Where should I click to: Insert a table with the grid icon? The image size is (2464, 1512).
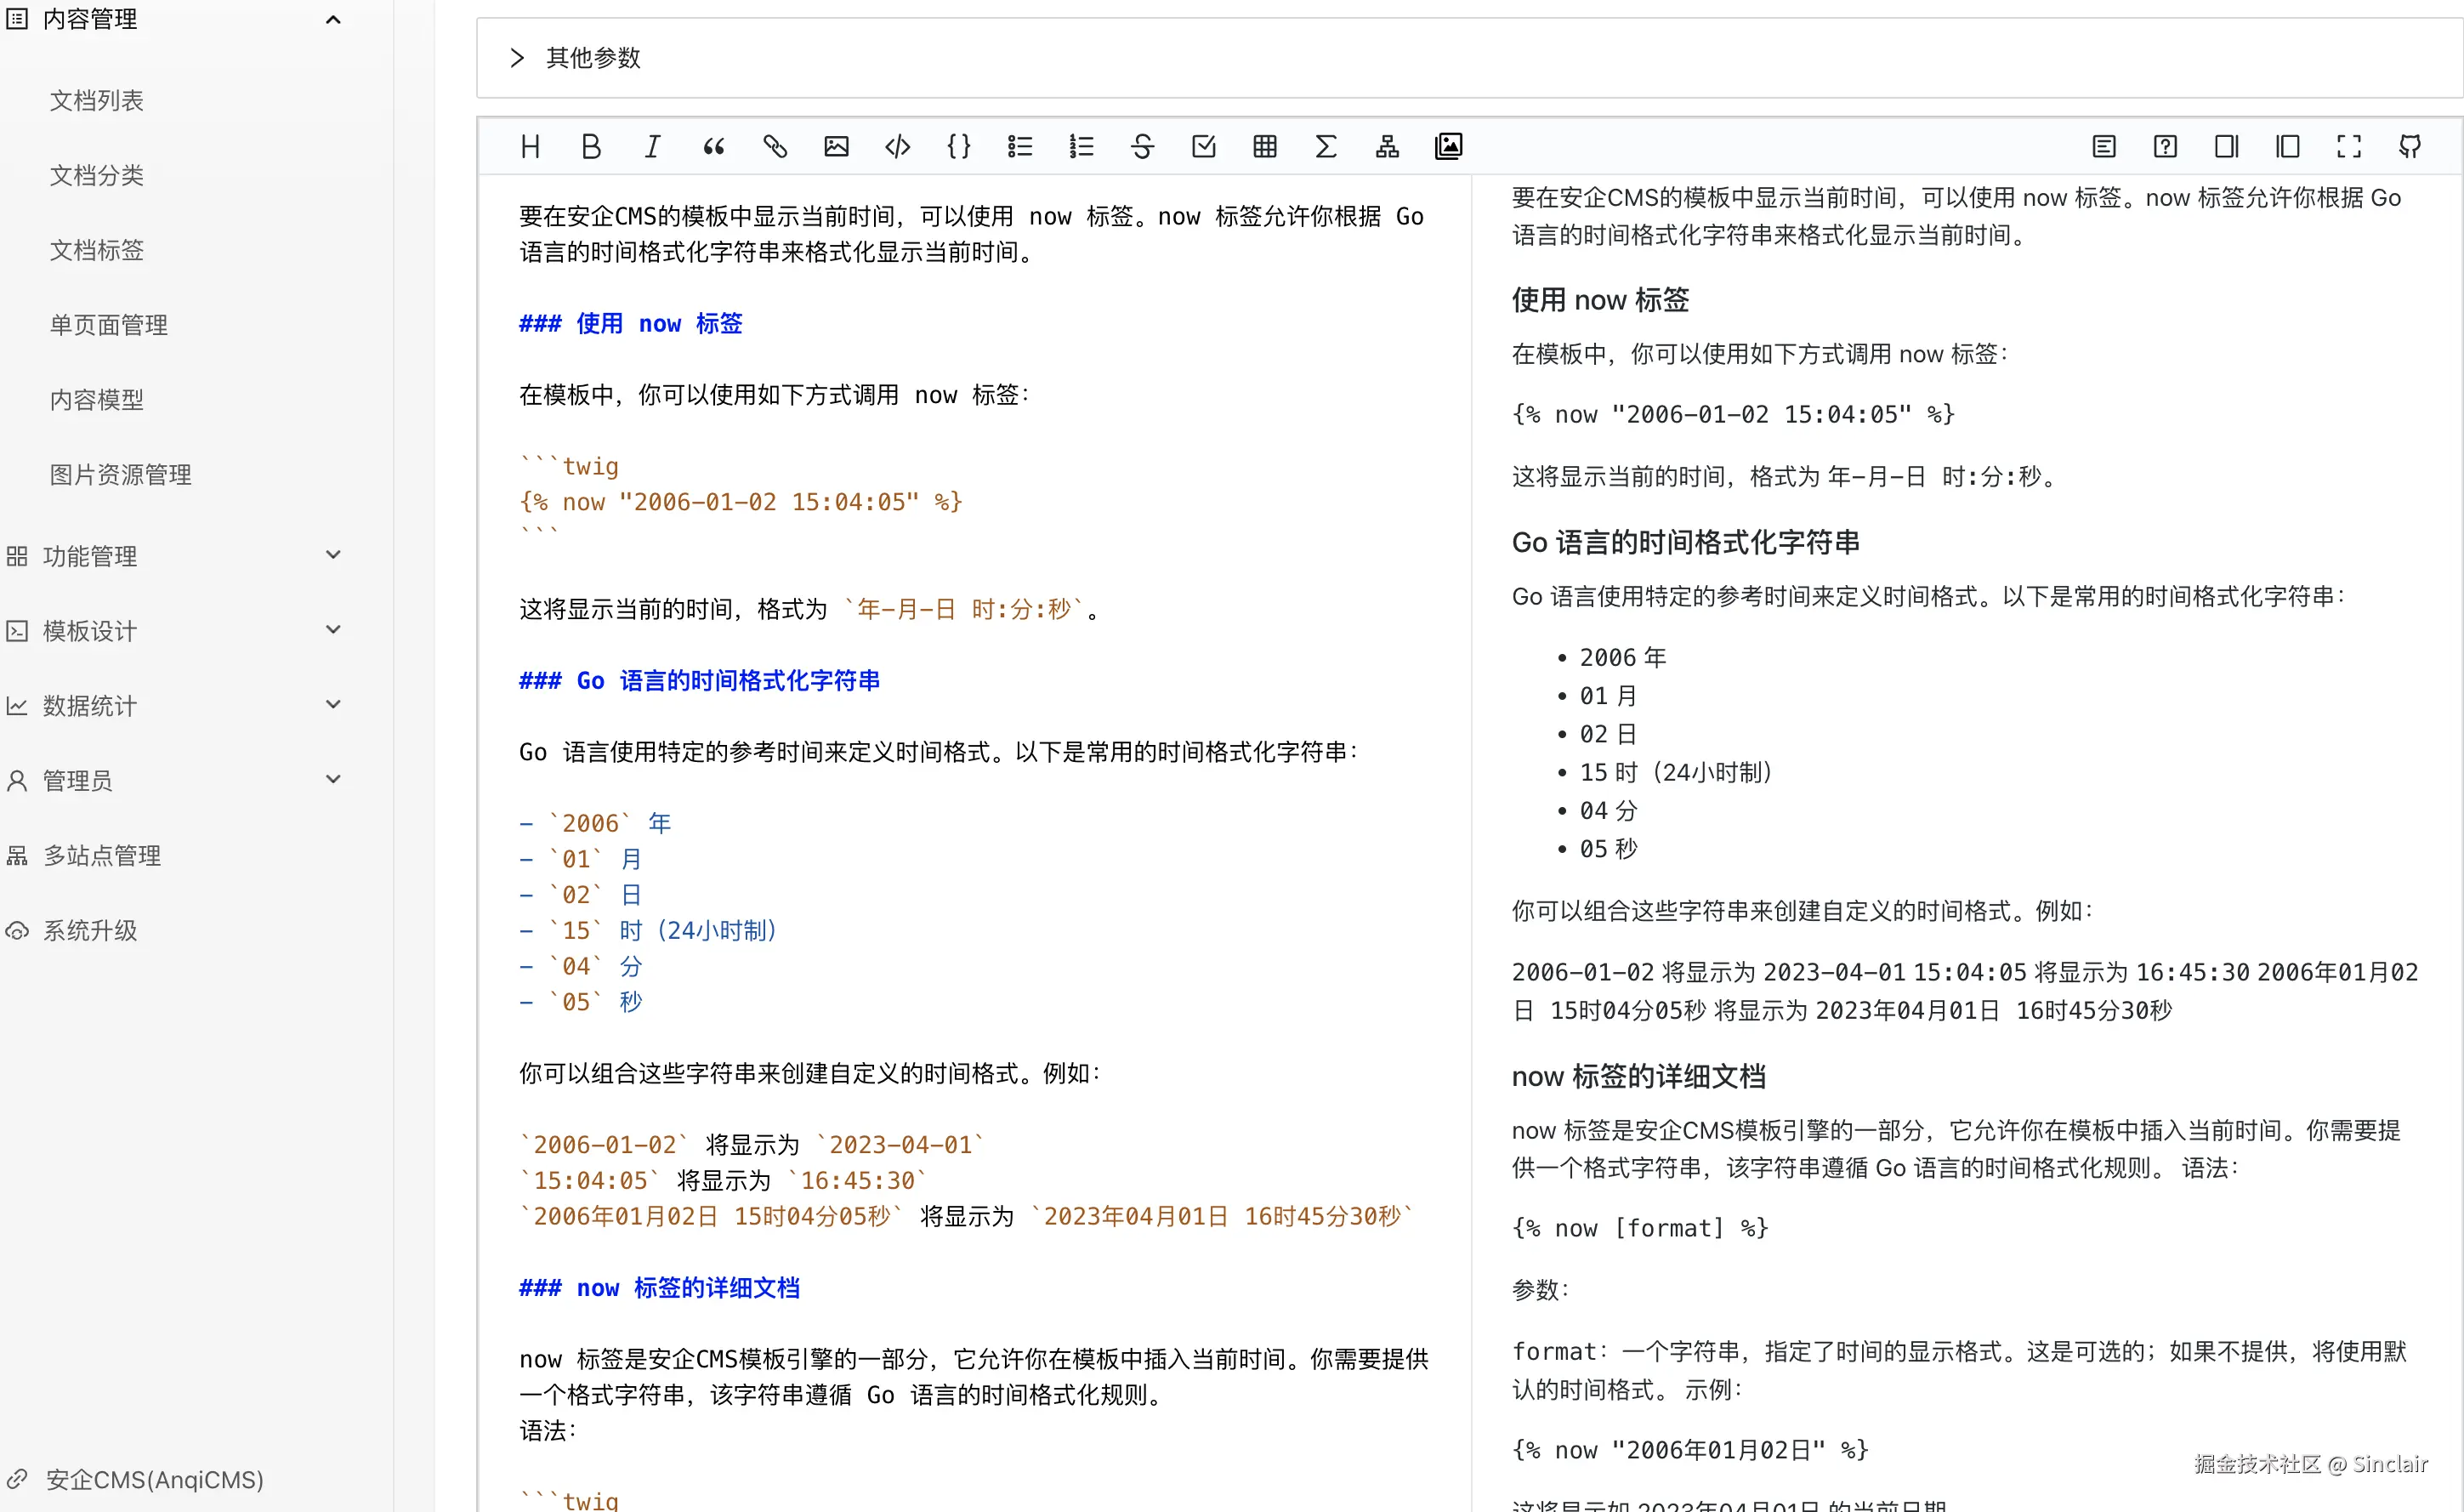(1265, 147)
